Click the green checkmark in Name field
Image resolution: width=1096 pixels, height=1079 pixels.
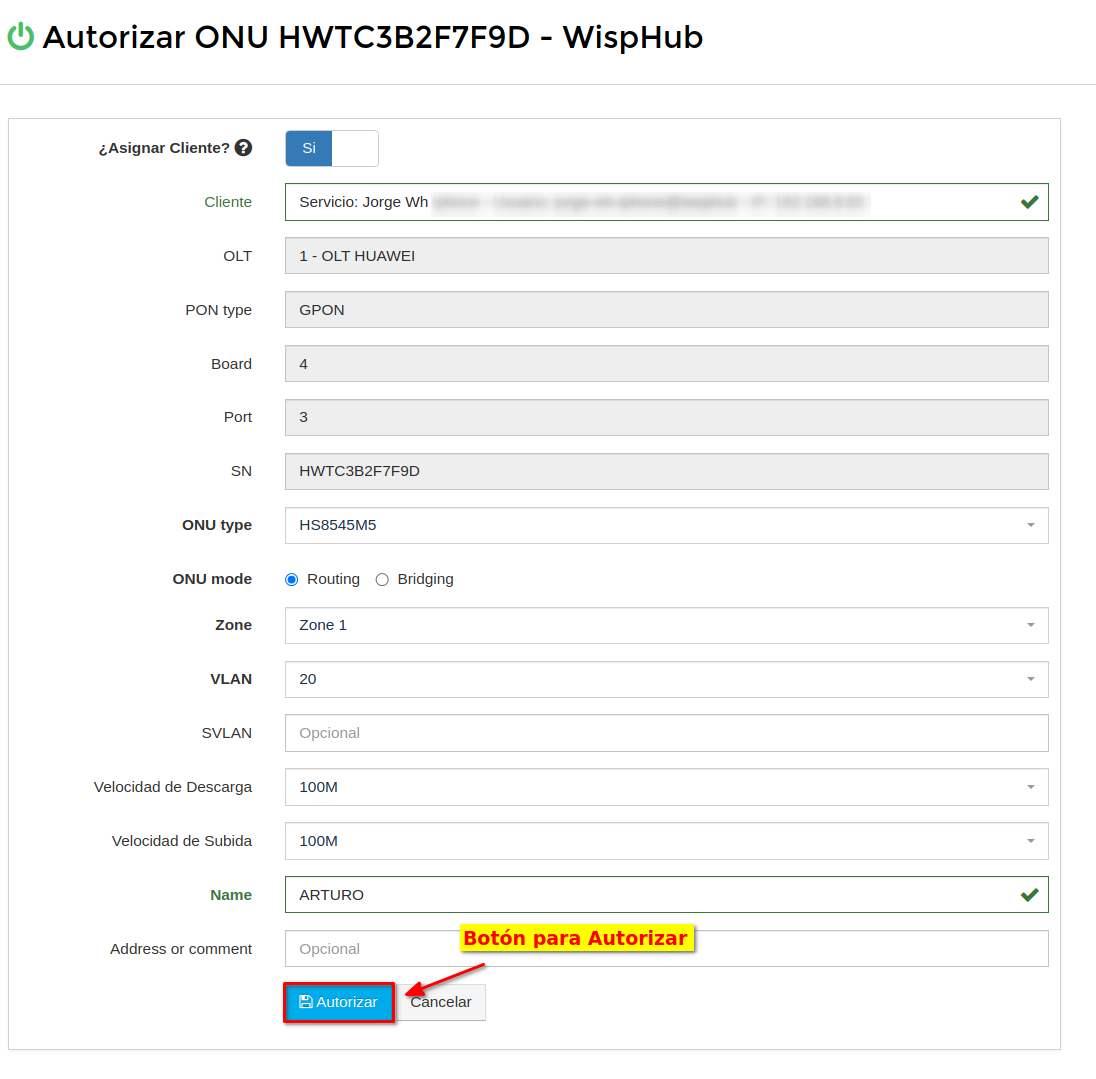(1029, 895)
